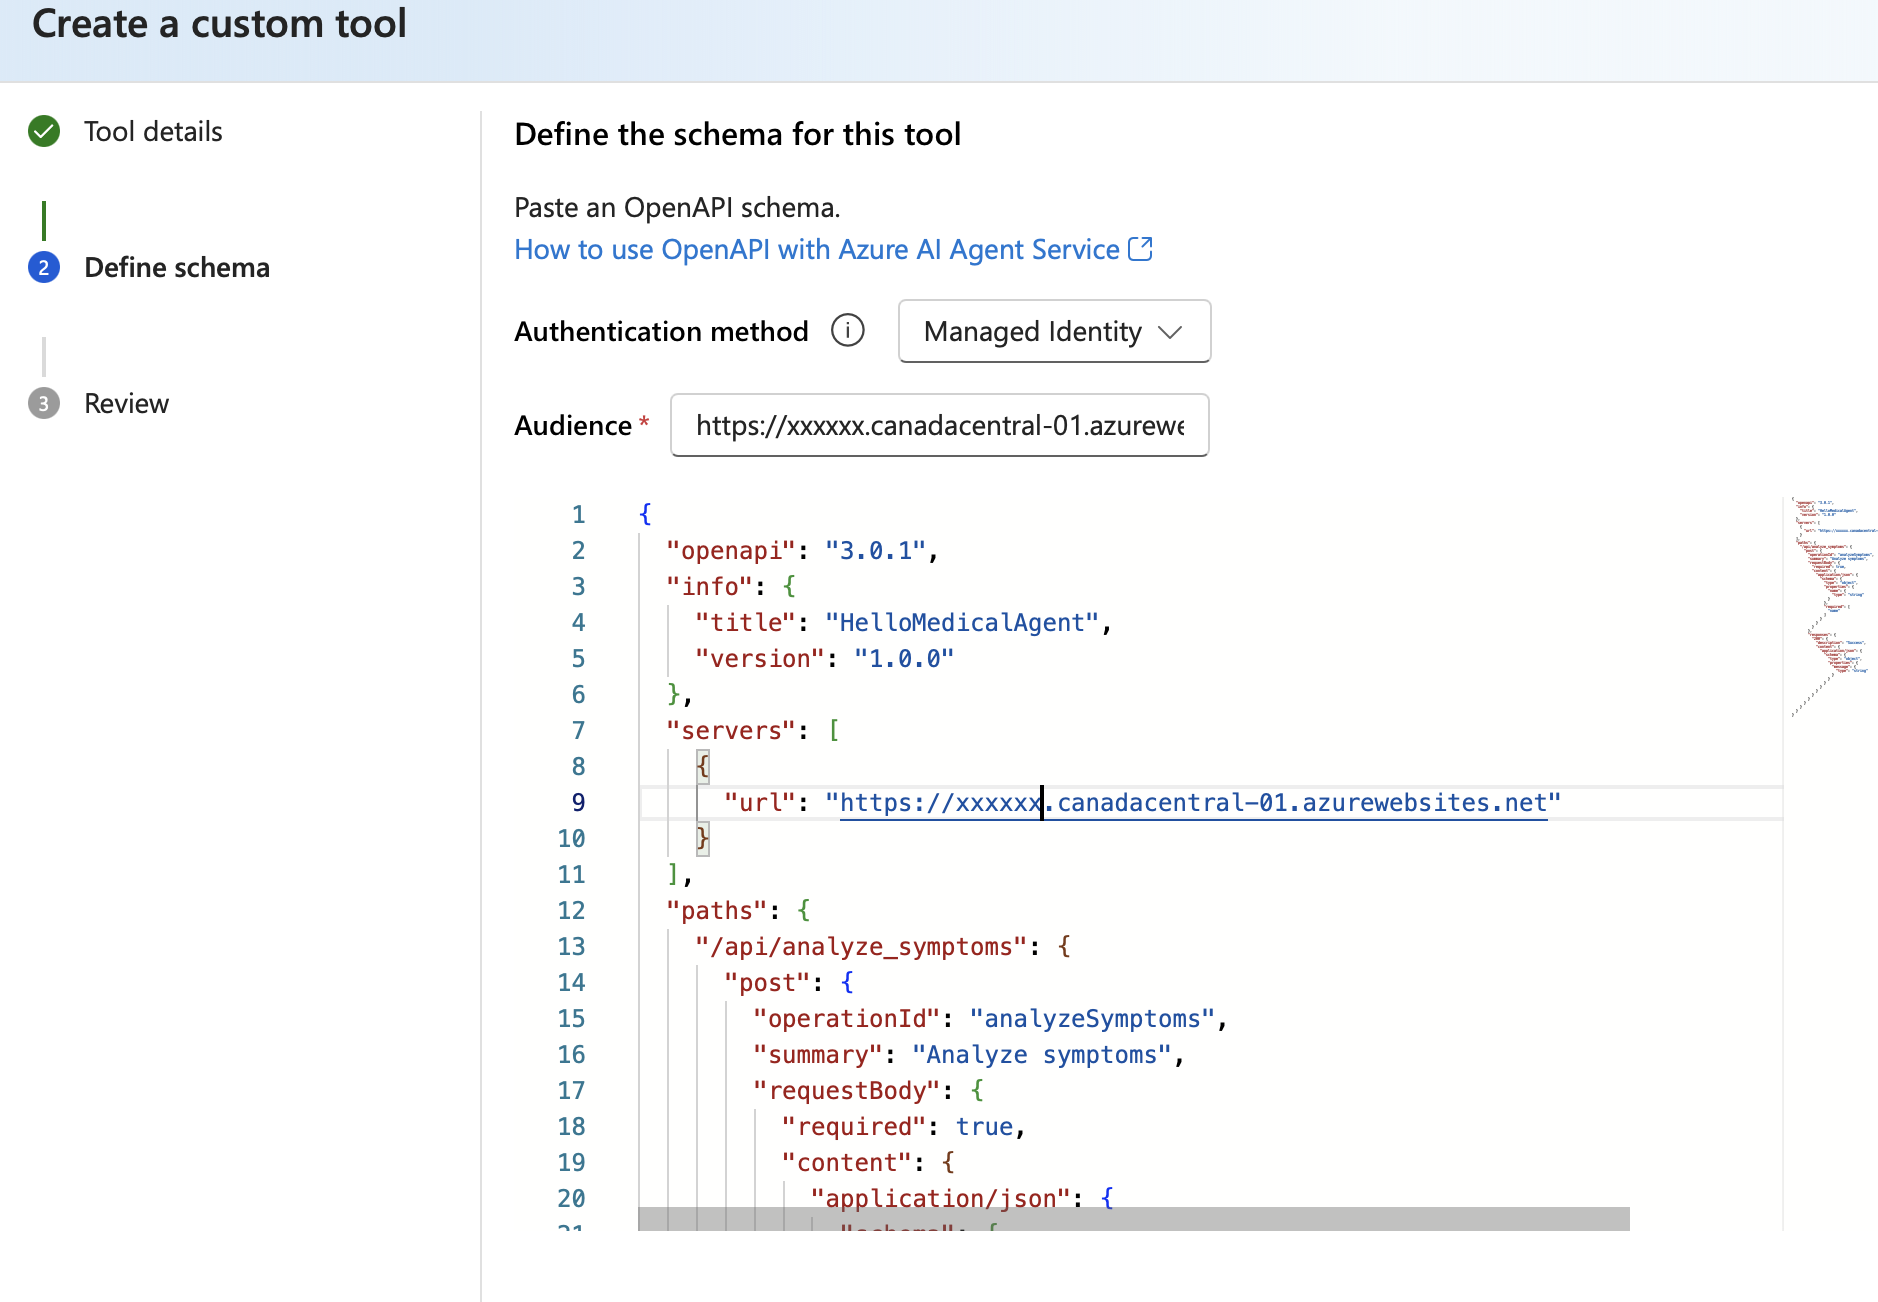Screen dimensions: 1878x1302
Task: Click the "Analyze symptoms" summary value
Action: (x=1042, y=1054)
